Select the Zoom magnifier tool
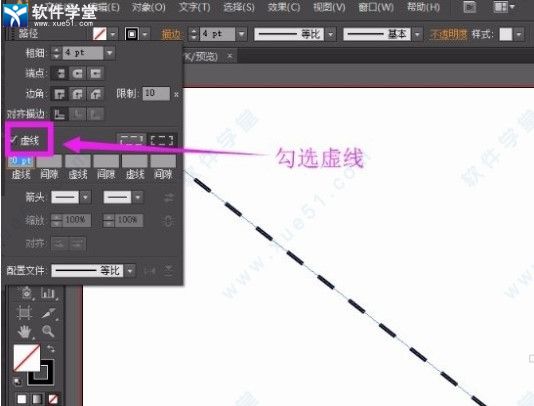 pyautogui.click(x=48, y=331)
